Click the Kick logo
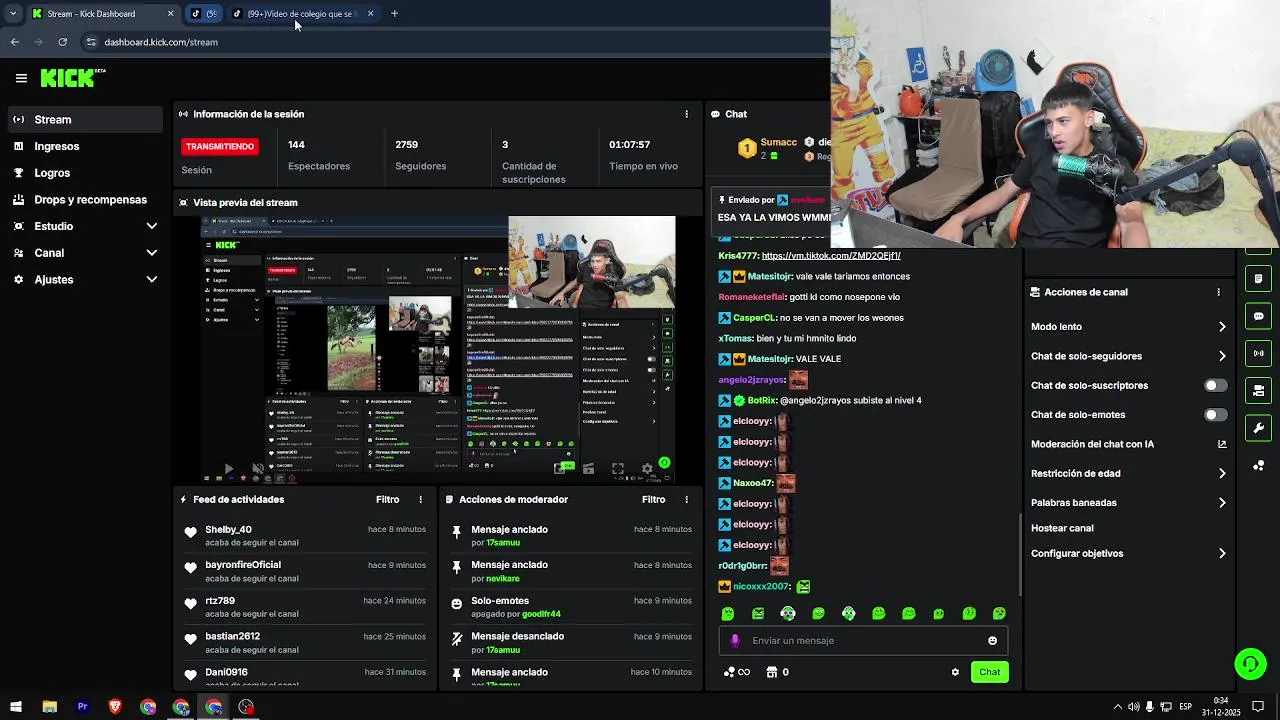1280x720 pixels. 72,77
